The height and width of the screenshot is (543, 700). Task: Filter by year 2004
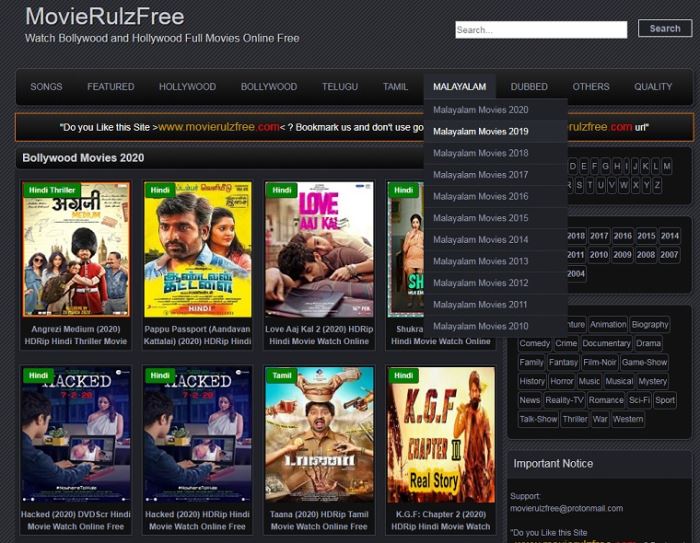[576, 274]
